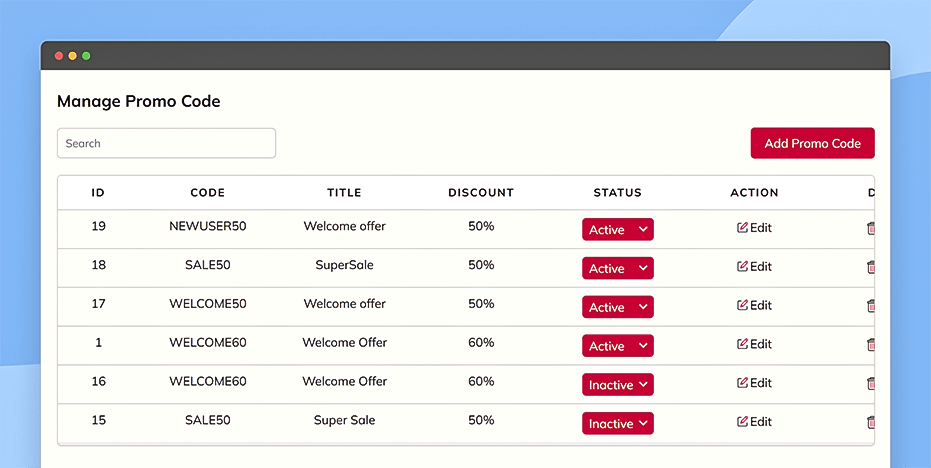Image resolution: width=931 pixels, height=468 pixels.
Task: Edit the promo code with ID 15
Action: (x=754, y=422)
